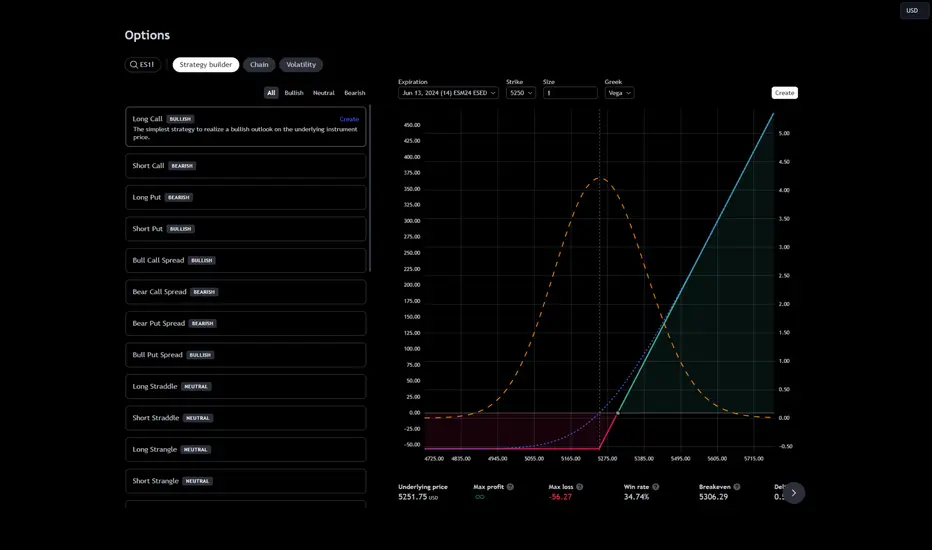Filter strategies by Bullish
The image size is (932, 550).
(x=294, y=93)
